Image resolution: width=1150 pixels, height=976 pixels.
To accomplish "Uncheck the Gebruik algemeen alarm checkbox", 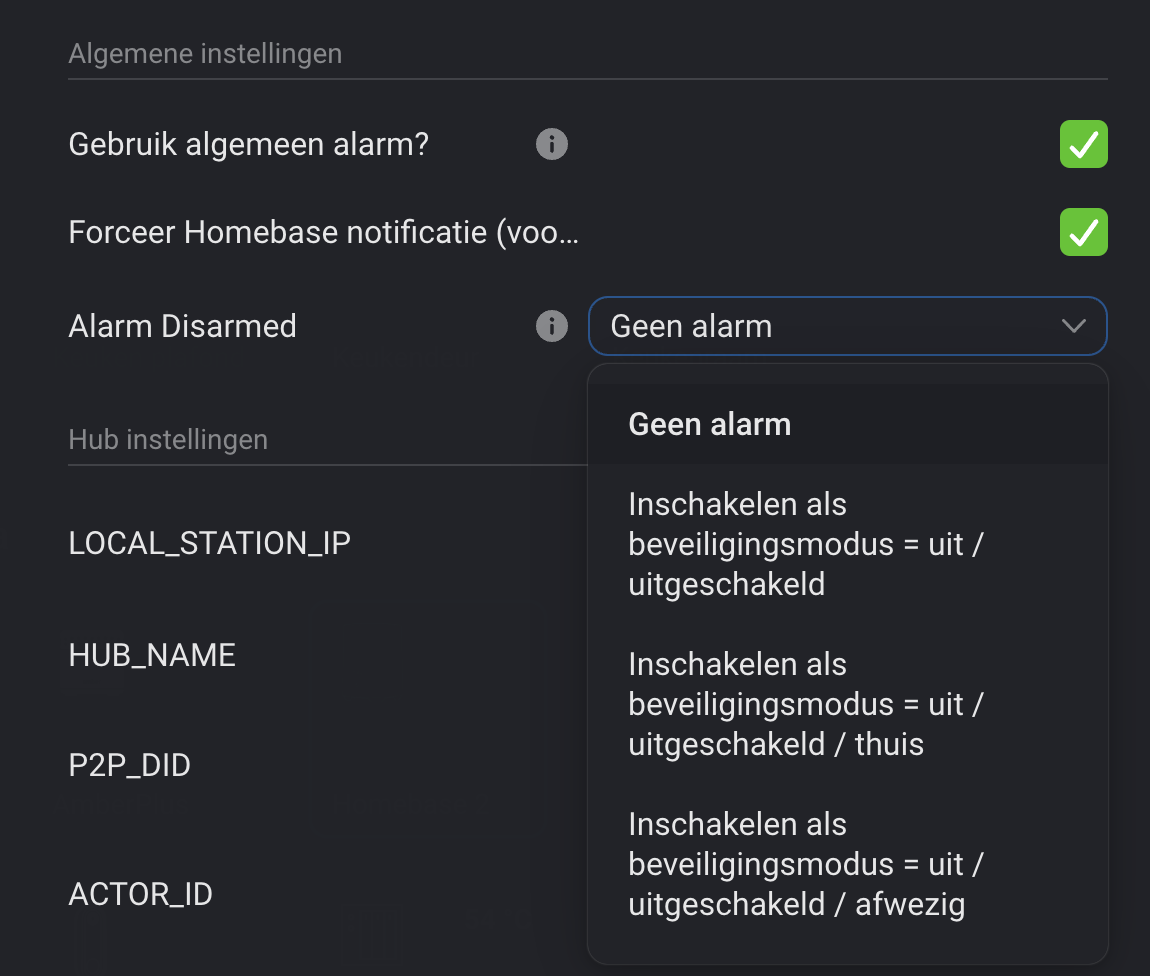I will click(x=1083, y=145).
